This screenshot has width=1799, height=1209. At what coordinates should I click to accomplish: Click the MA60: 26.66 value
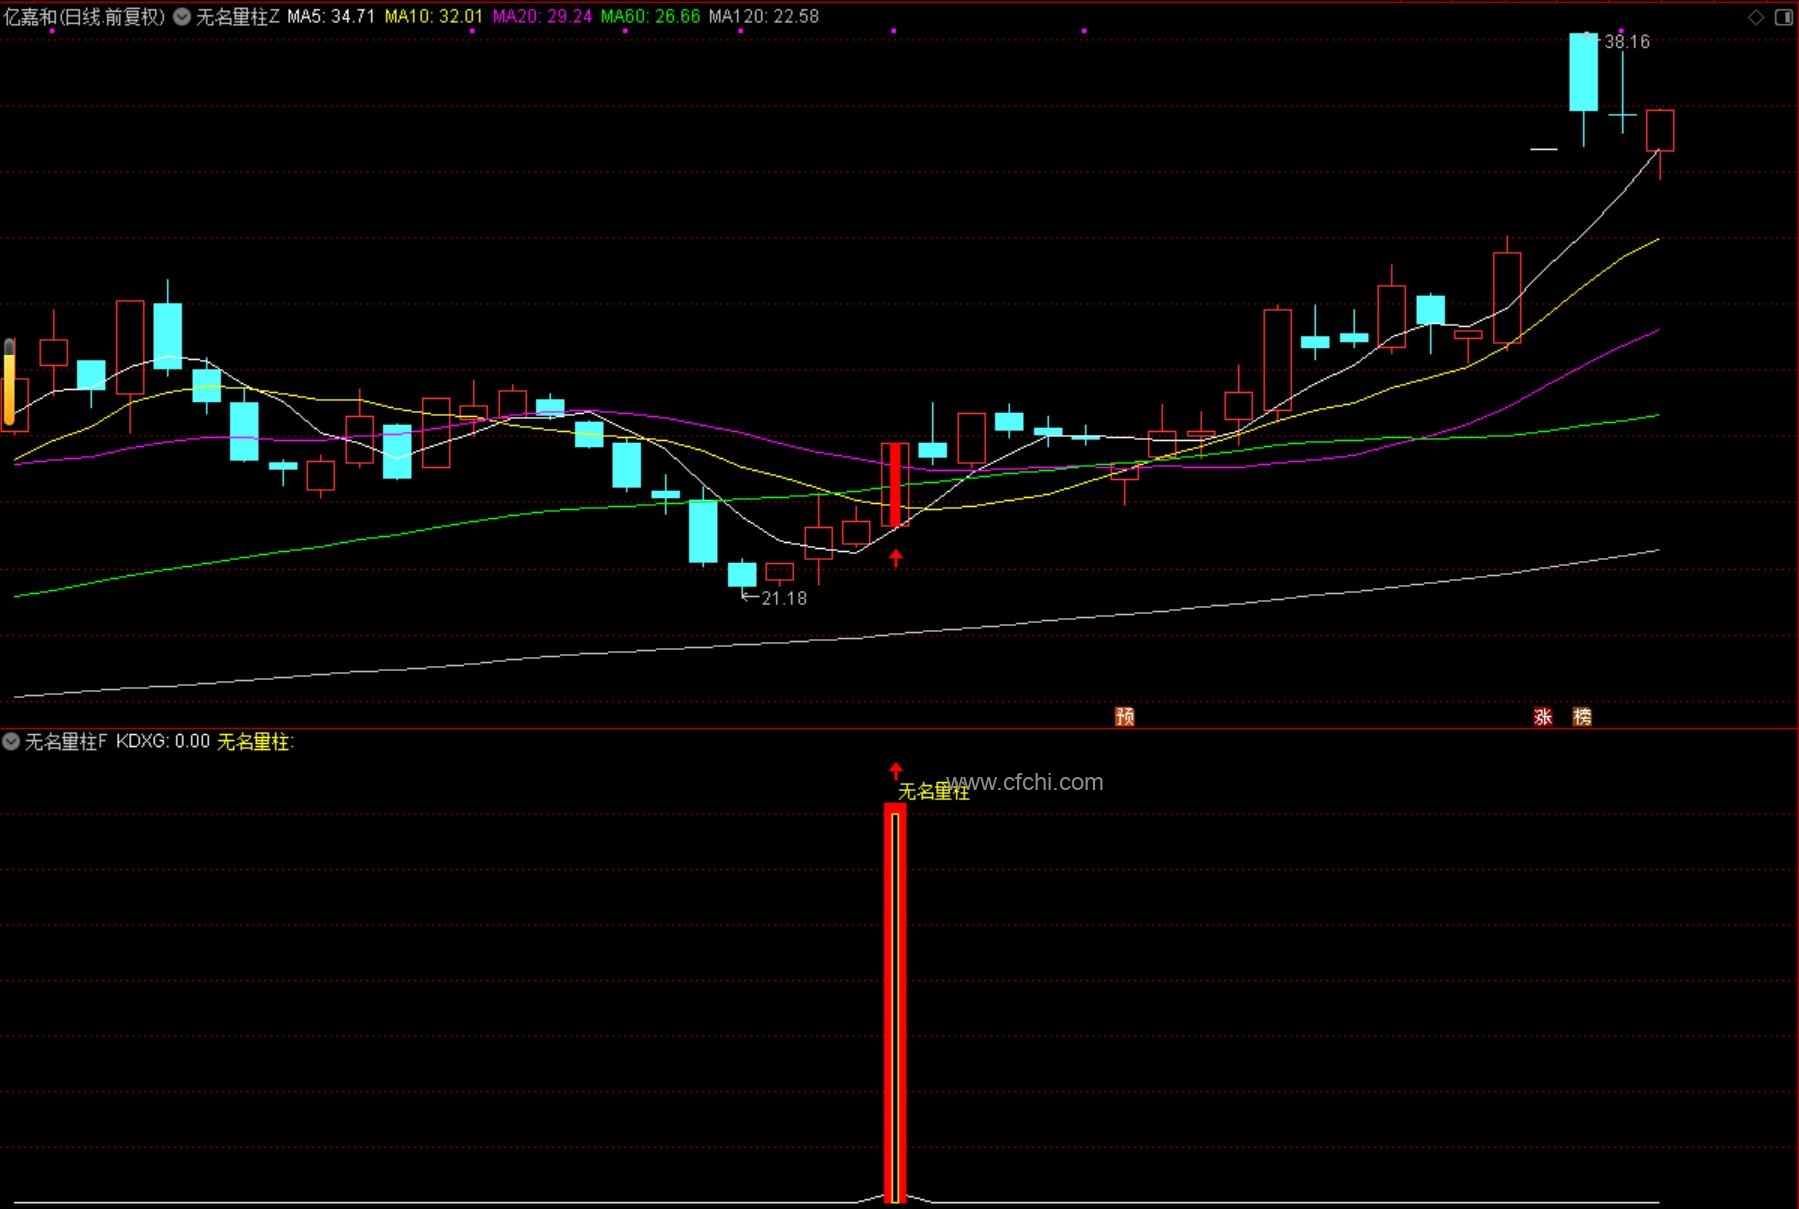[x=650, y=16]
